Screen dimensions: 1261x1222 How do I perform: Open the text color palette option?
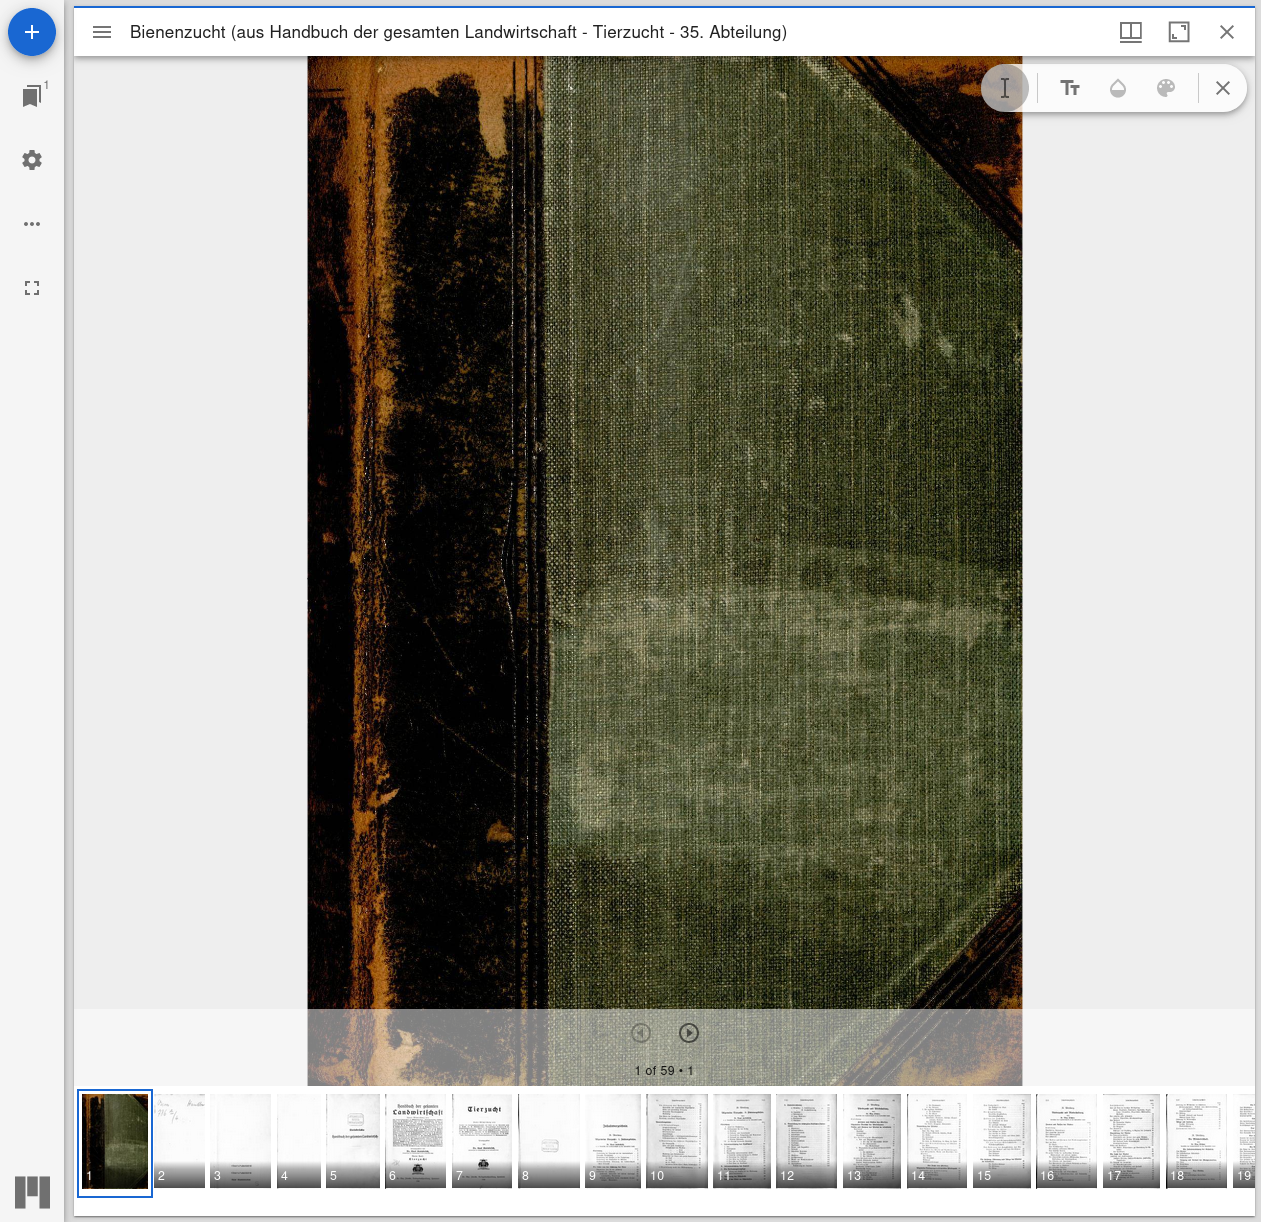point(1166,88)
